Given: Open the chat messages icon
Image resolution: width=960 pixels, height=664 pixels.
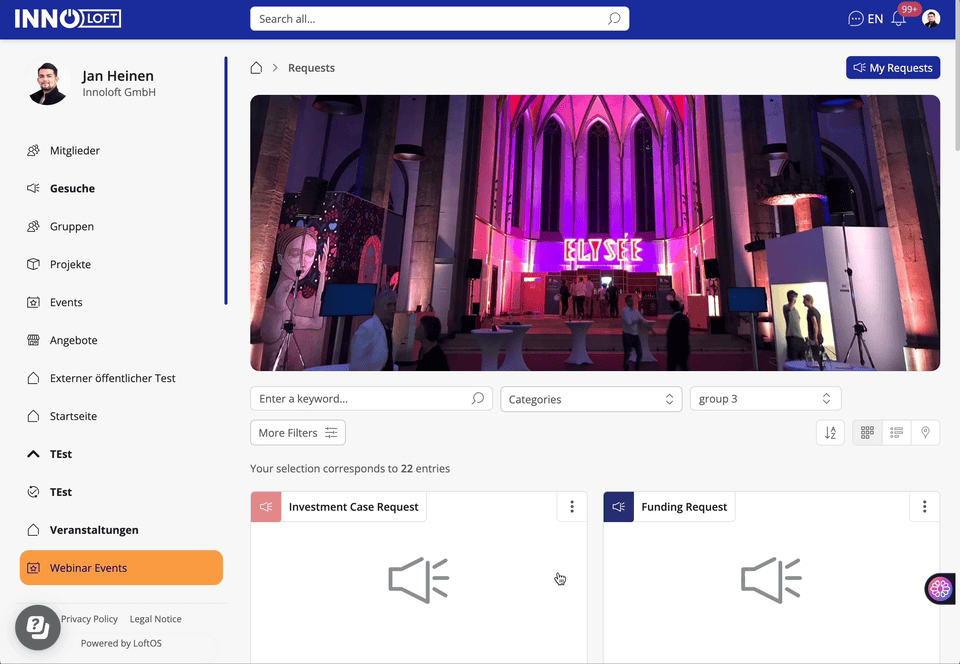Looking at the screenshot, I should click(855, 19).
